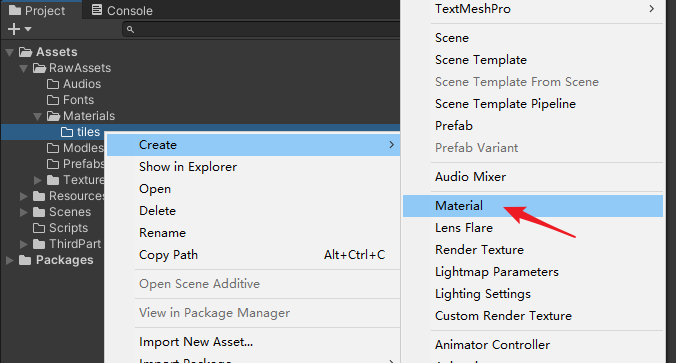The height and width of the screenshot is (363, 676).
Task: Collapse the RawAssets folder triangle
Action: (x=24, y=69)
